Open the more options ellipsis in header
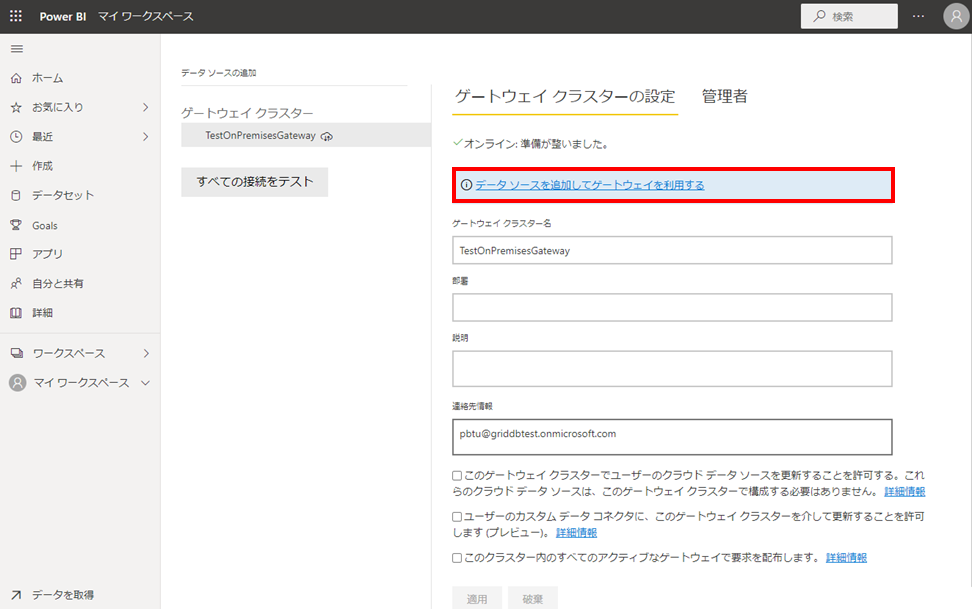 pyautogui.click(x=919, y=17)
